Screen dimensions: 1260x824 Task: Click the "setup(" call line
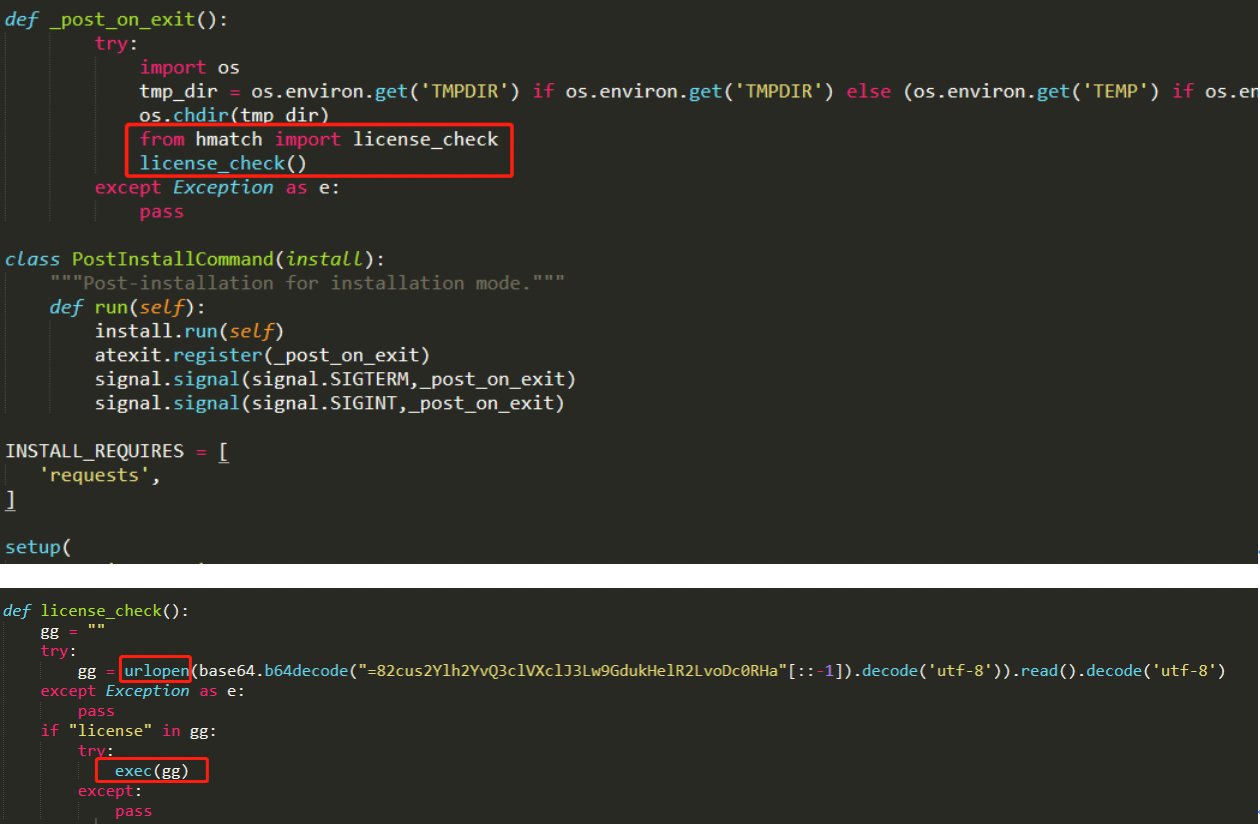click(x=39, y=547)
